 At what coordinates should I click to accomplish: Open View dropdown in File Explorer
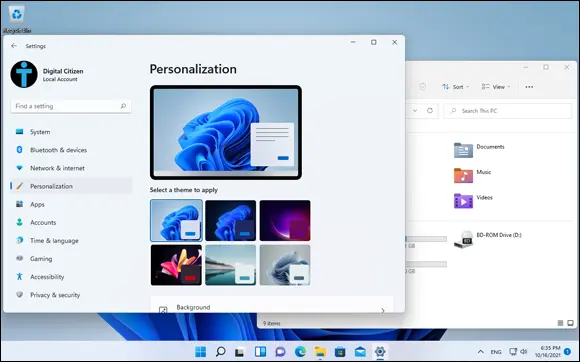[496, 87]
